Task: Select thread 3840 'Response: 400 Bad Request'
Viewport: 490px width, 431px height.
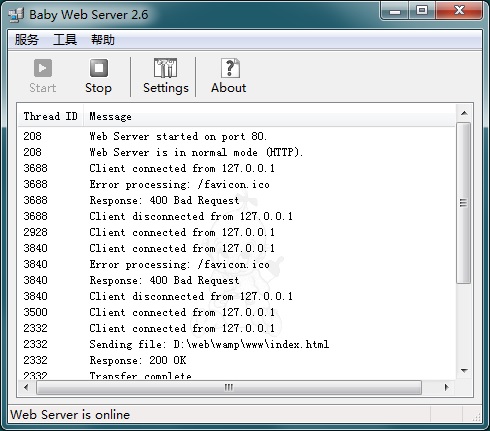Action: click(236, 280)
